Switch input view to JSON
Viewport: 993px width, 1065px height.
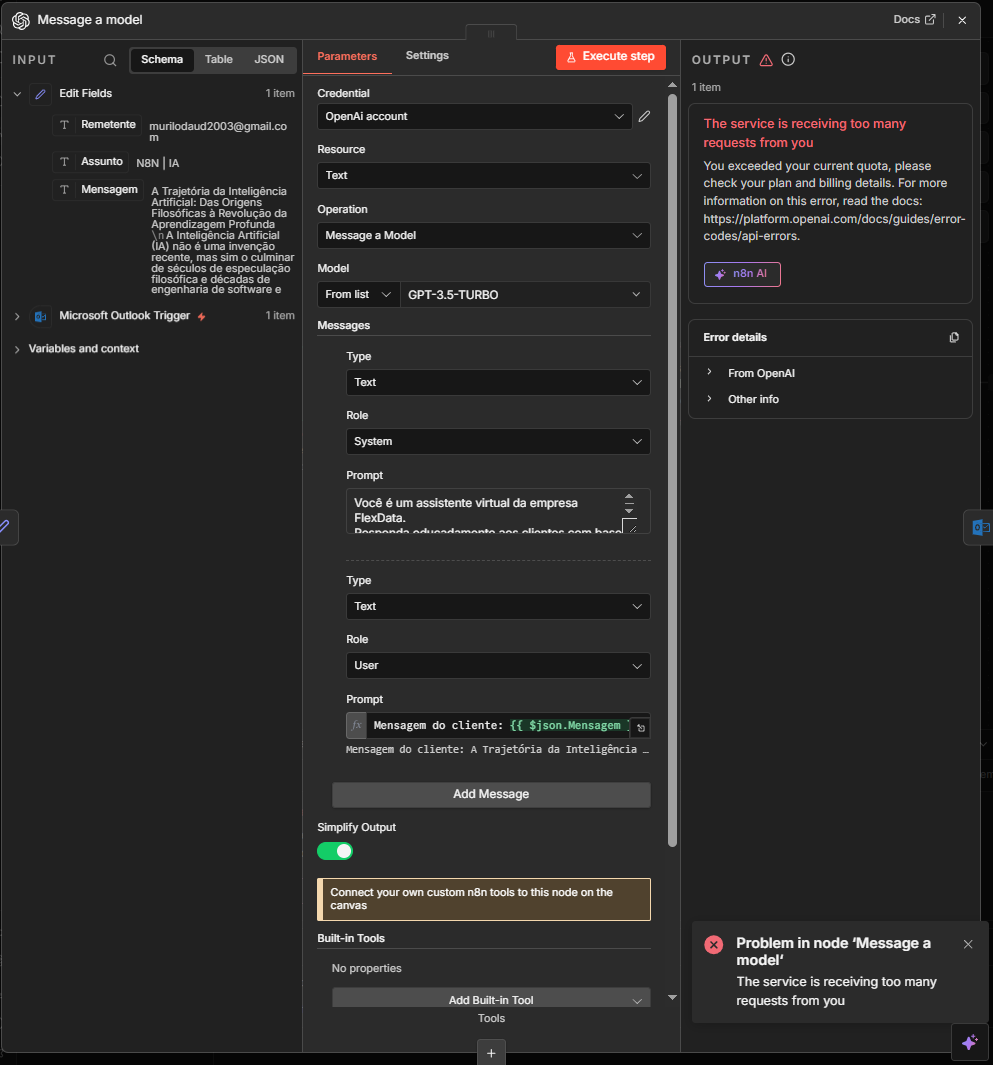[269, 59]
